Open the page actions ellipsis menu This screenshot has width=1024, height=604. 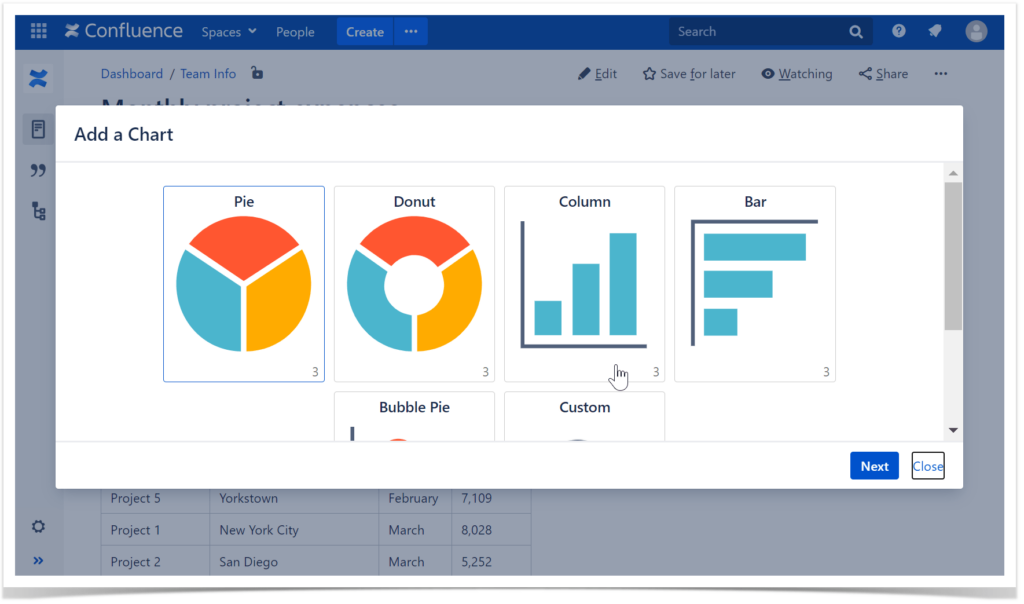tap(940, 73)
